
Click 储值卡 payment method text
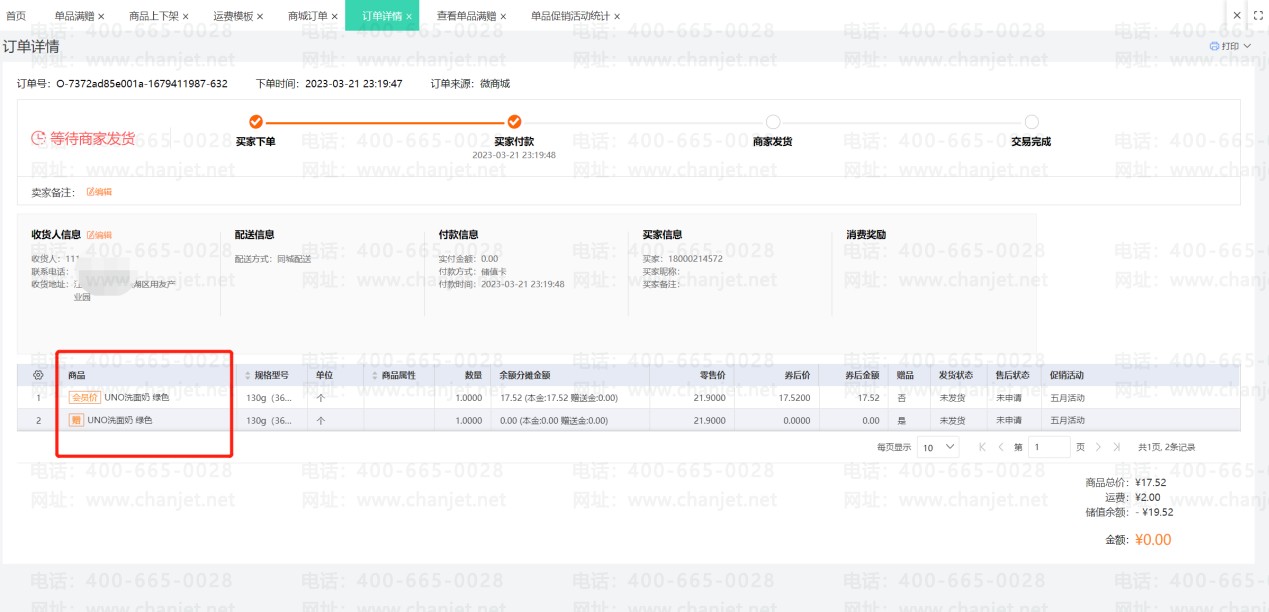tap(496, 271)
